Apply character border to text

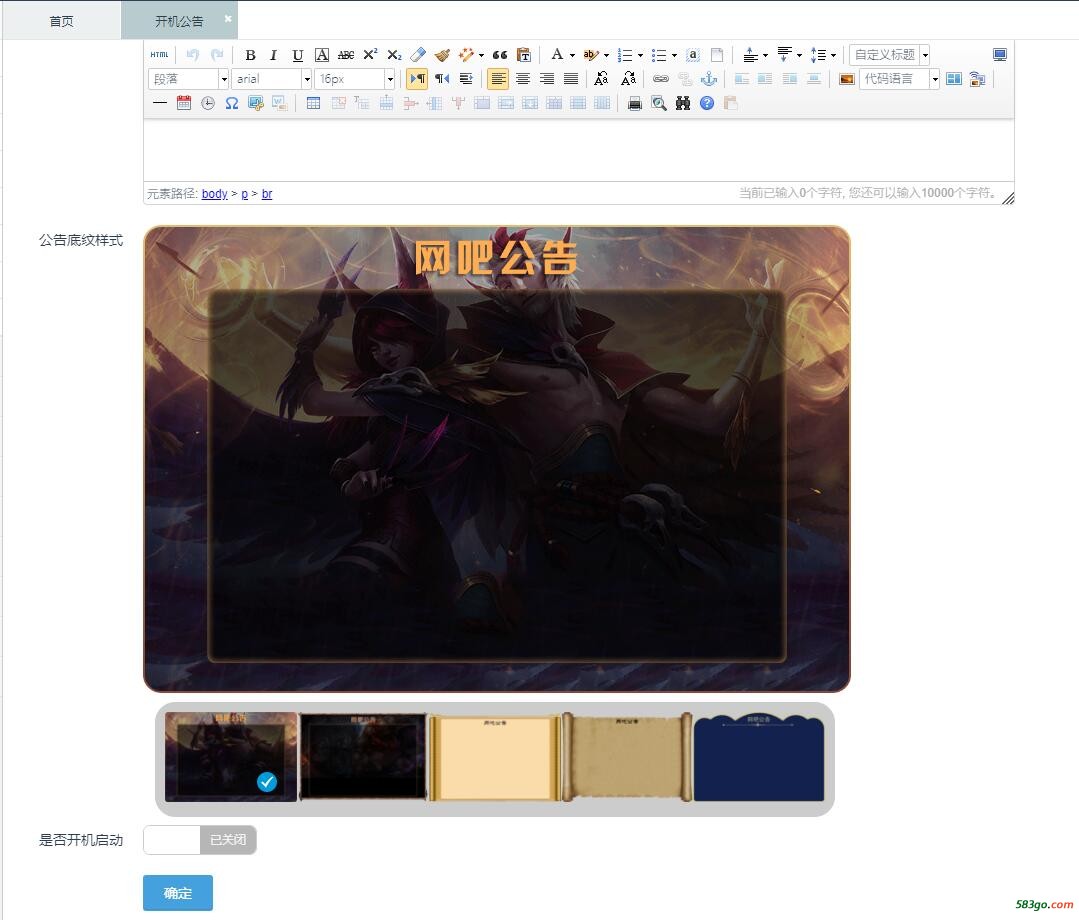click(x=321, y=55)
